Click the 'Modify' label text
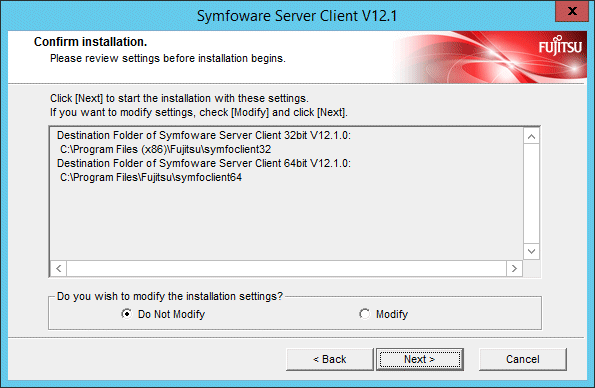This screenshot has height=388, width=595. click(x=392, y=314)
